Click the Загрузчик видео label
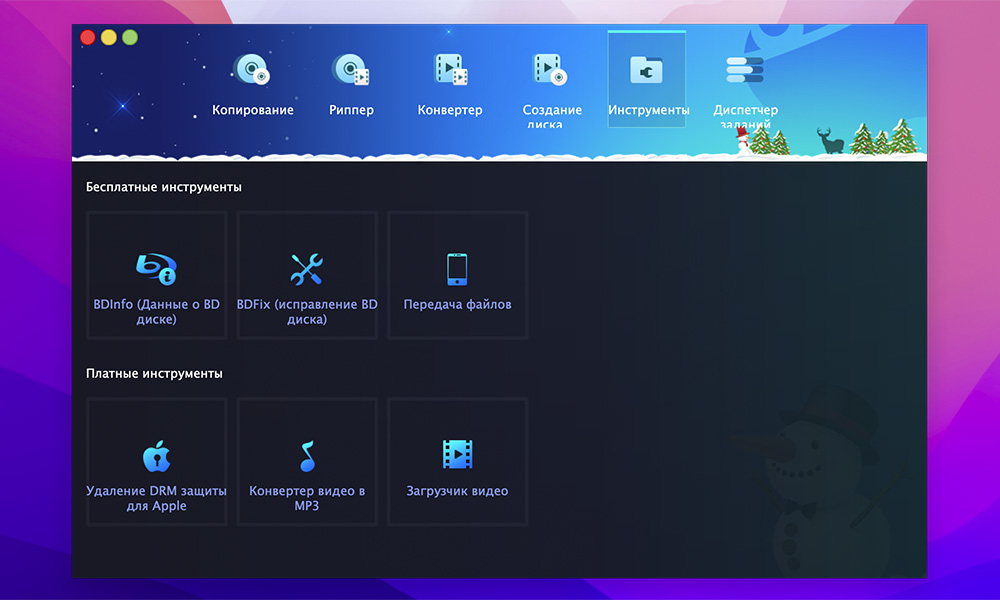 [457, 491]
